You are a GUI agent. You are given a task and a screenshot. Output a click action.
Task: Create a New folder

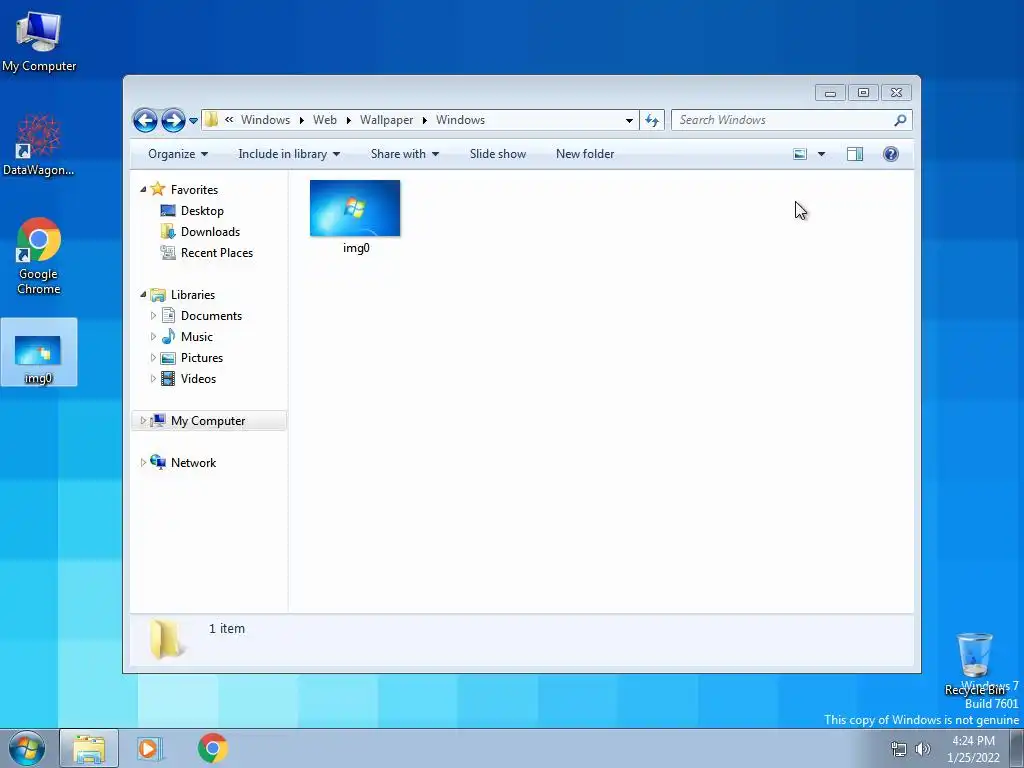click(x=584, y=154)
